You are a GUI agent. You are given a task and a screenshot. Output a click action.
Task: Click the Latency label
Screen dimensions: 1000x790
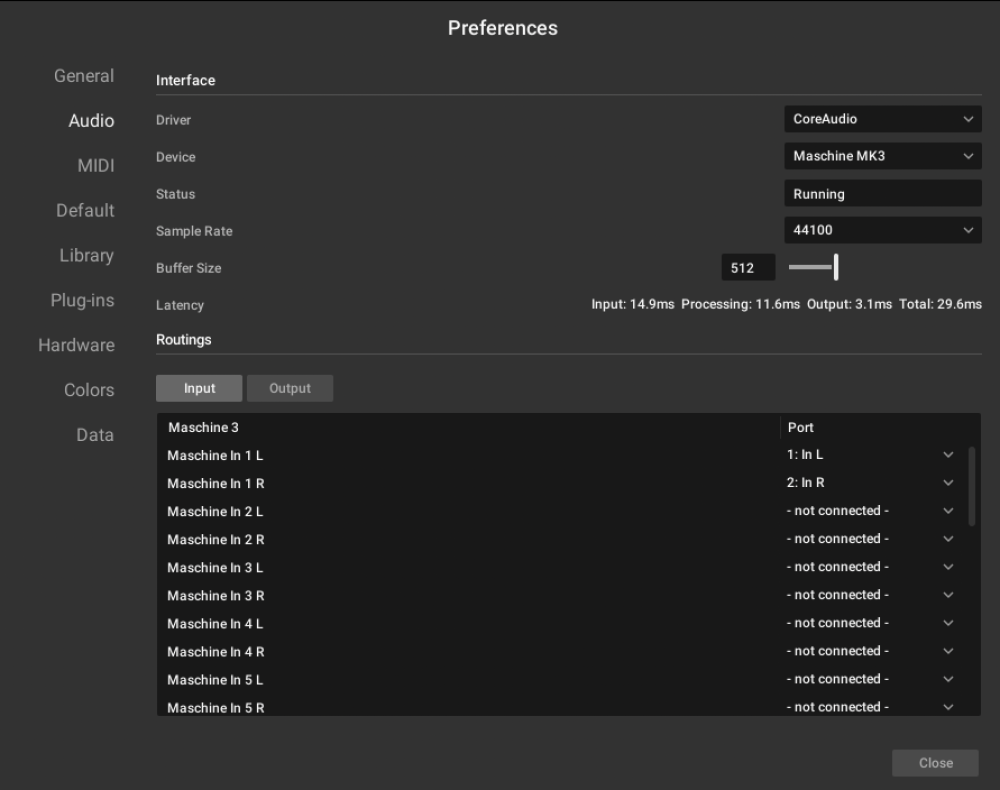180,305
